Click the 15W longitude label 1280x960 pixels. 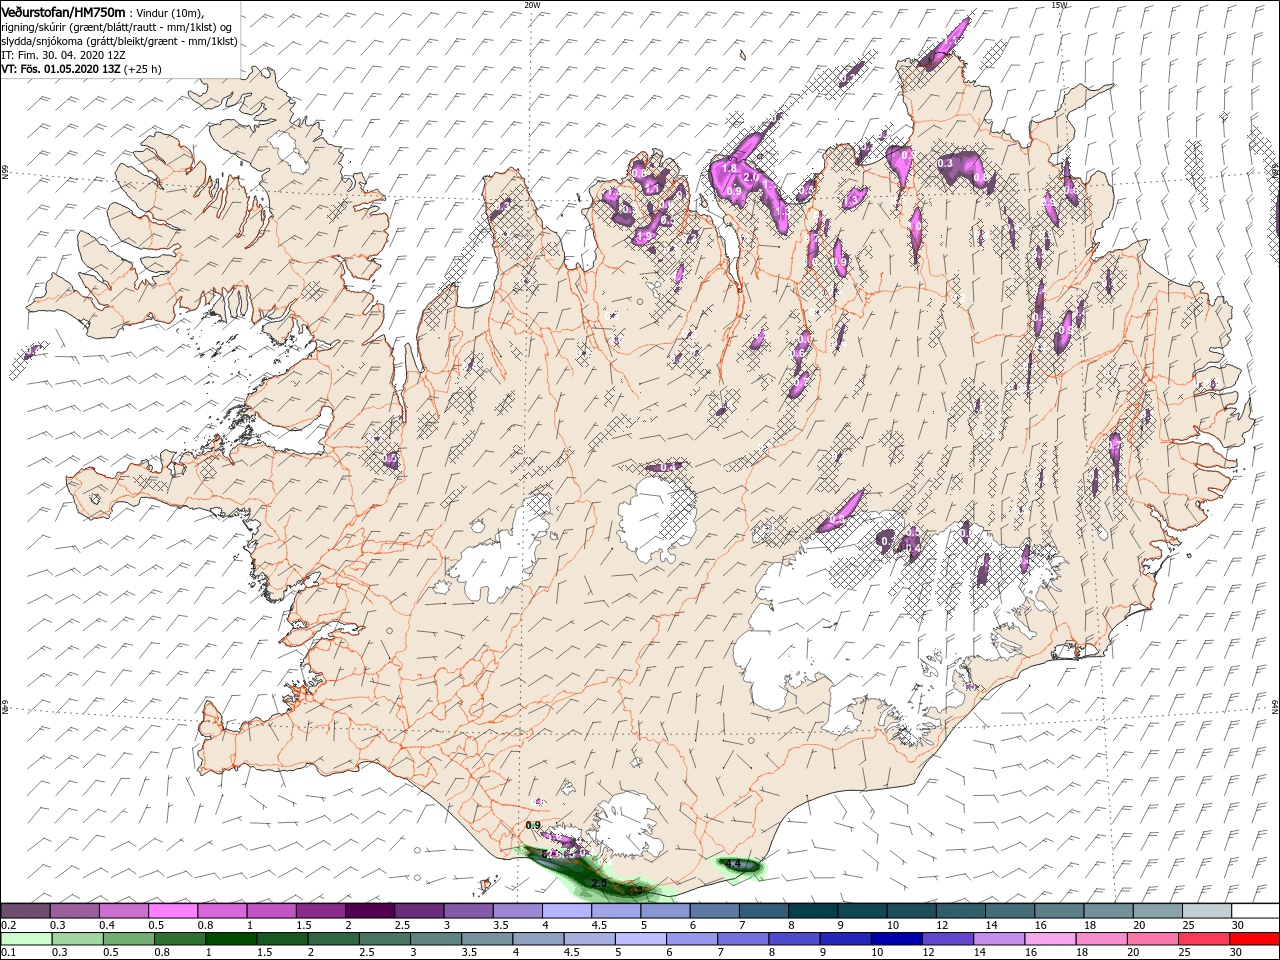pos(1059,5)
